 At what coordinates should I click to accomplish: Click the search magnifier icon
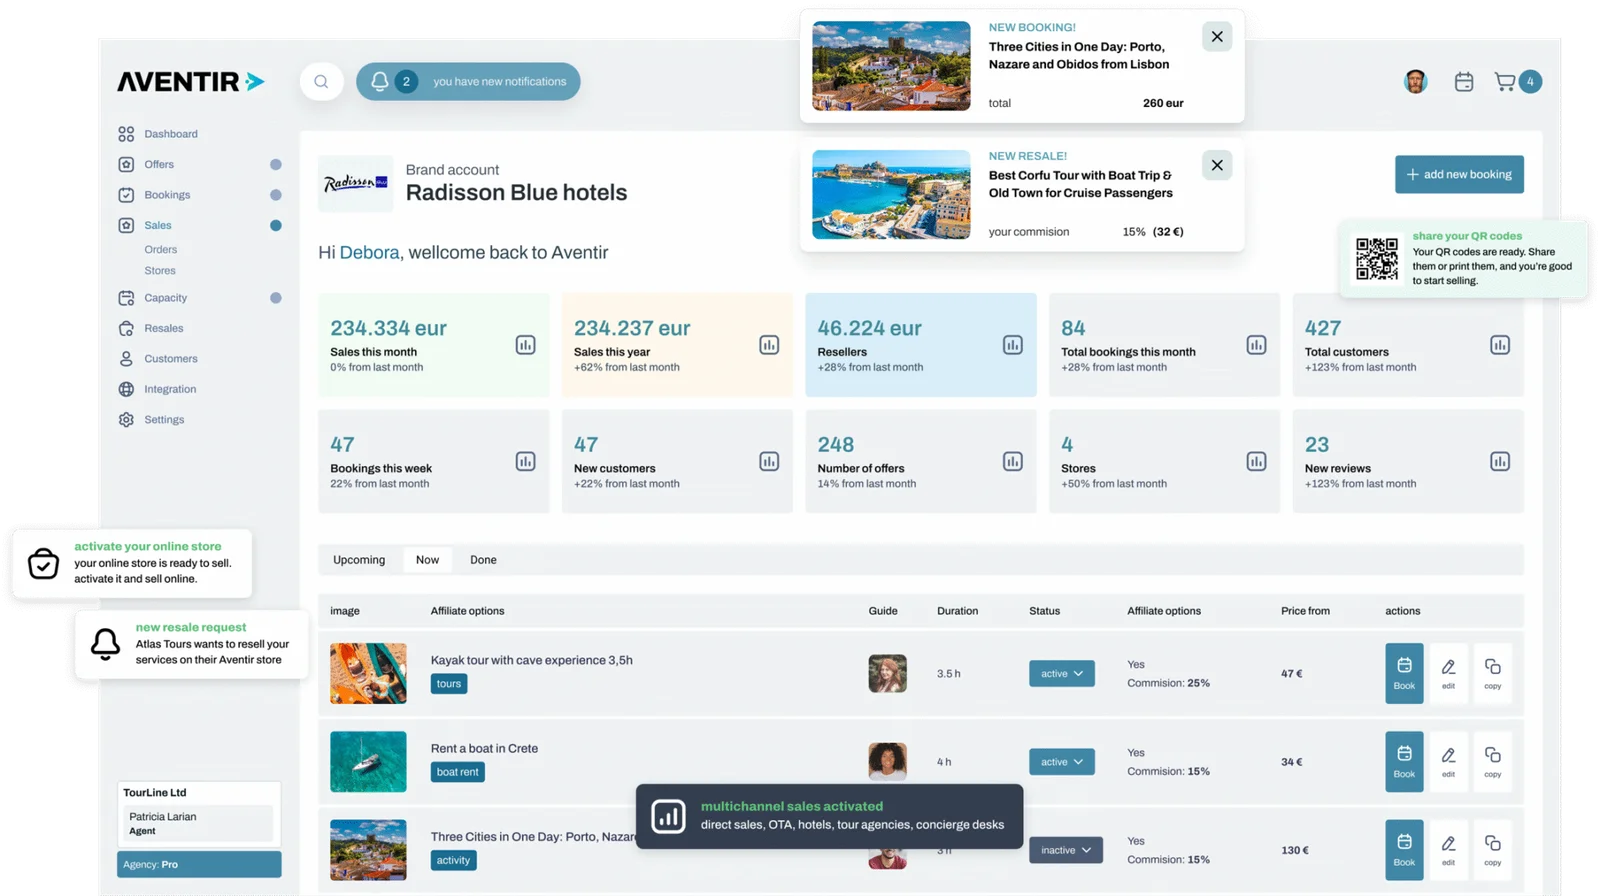pyautogui.click(x=321, y=82)
